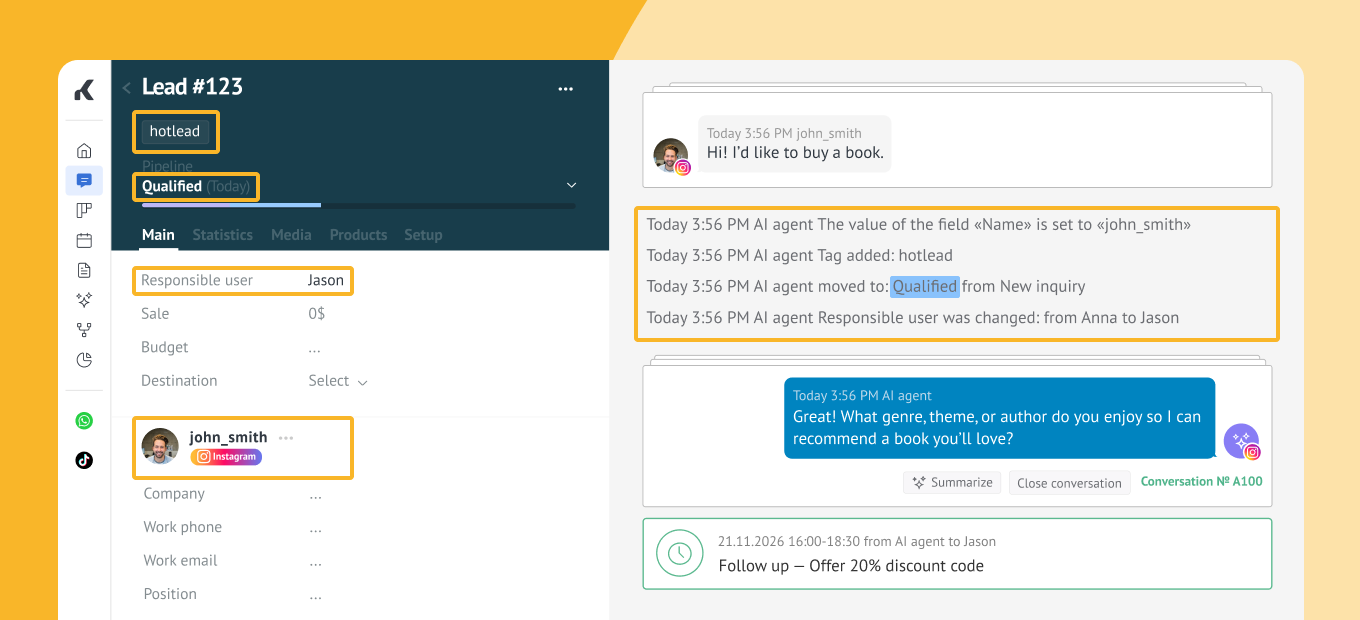Click the Summarize button

952,482
